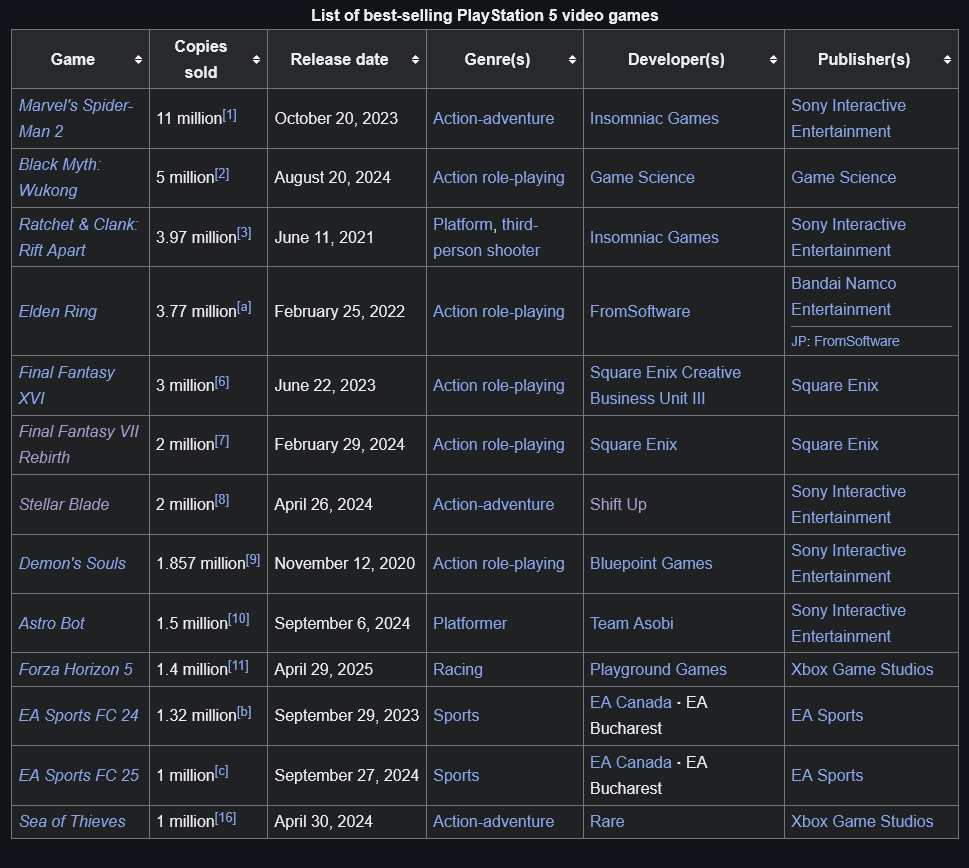Open Shift Up developer link
Image resolution: width=969 pixels, height=868 pixels.
point(618,504)
